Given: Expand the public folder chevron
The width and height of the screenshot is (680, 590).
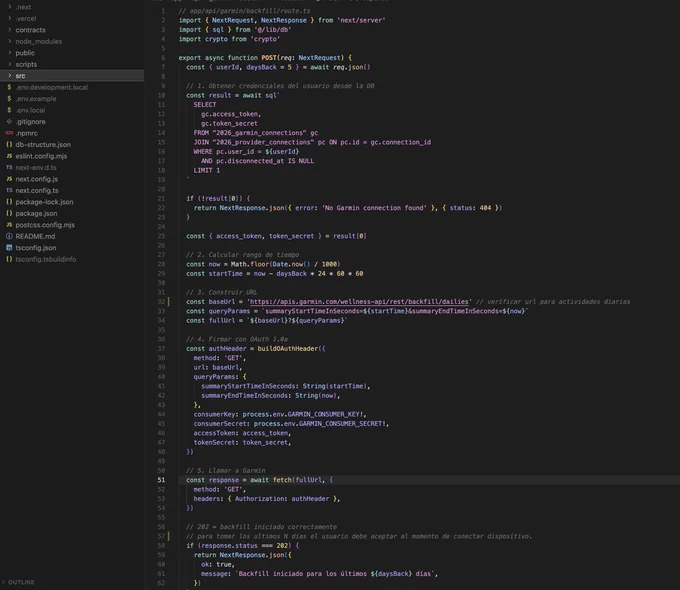Looking at the screenshot, I should point(9,52).
